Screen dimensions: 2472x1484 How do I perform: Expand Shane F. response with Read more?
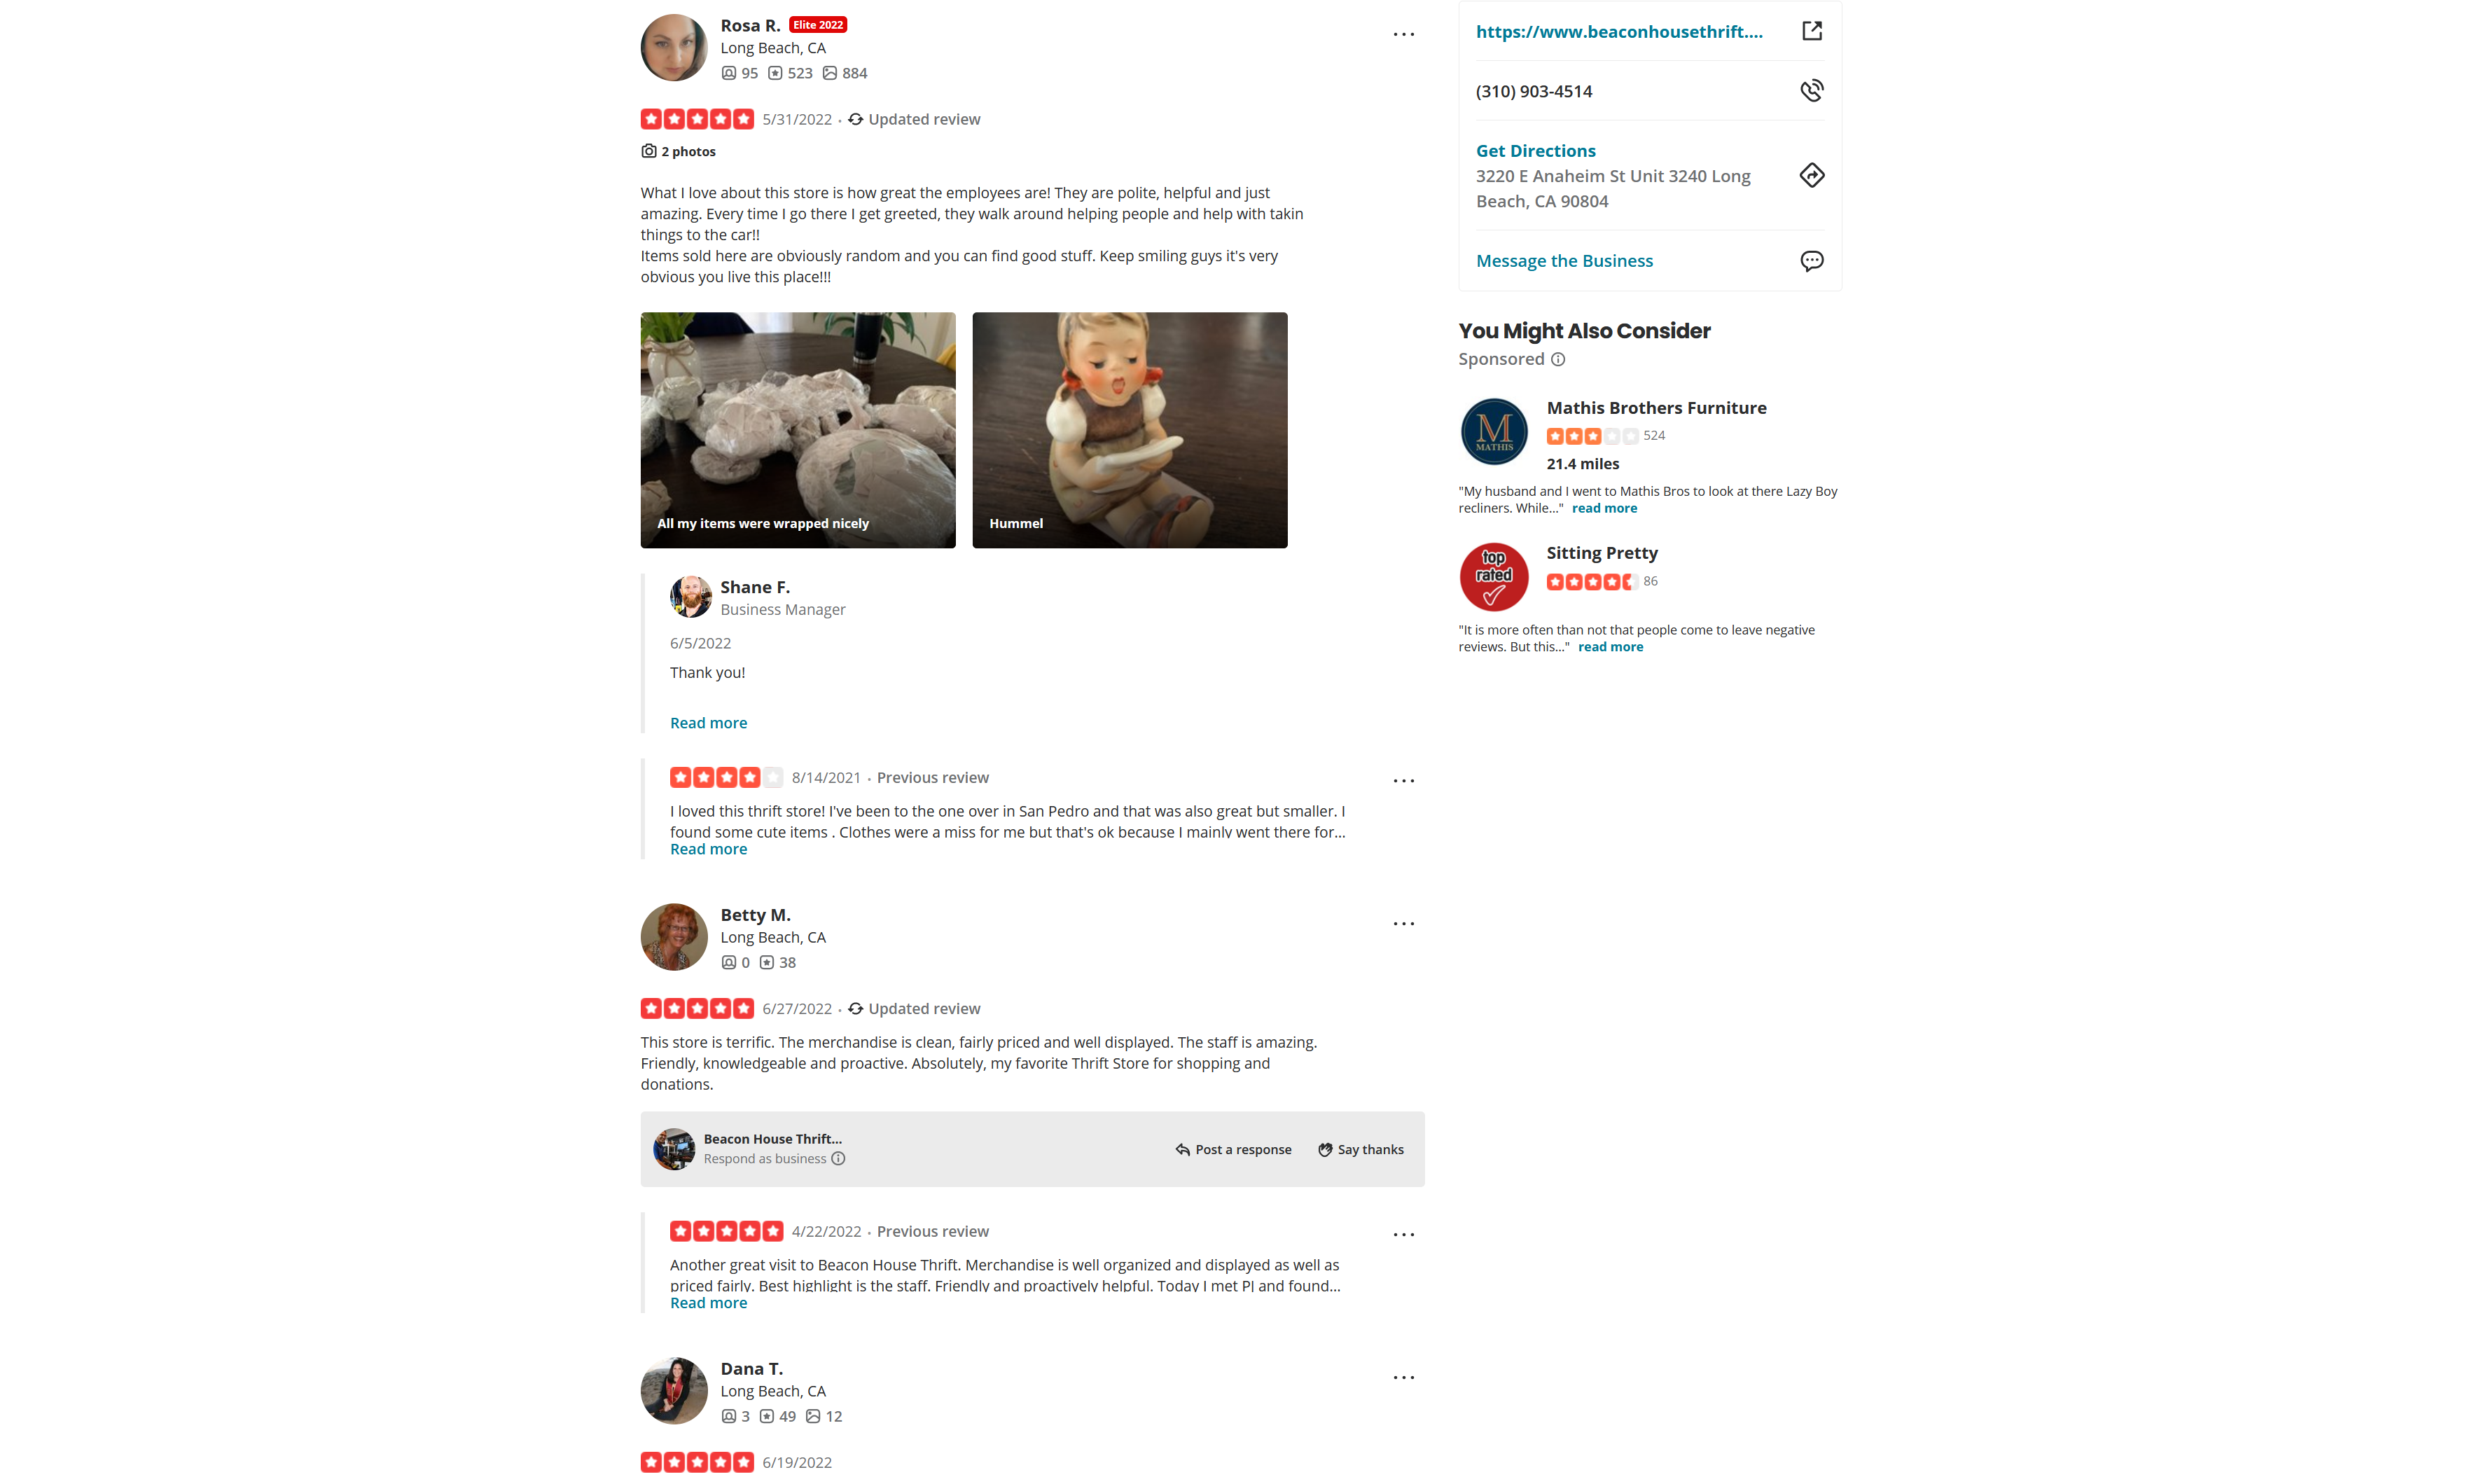(708, 722)
